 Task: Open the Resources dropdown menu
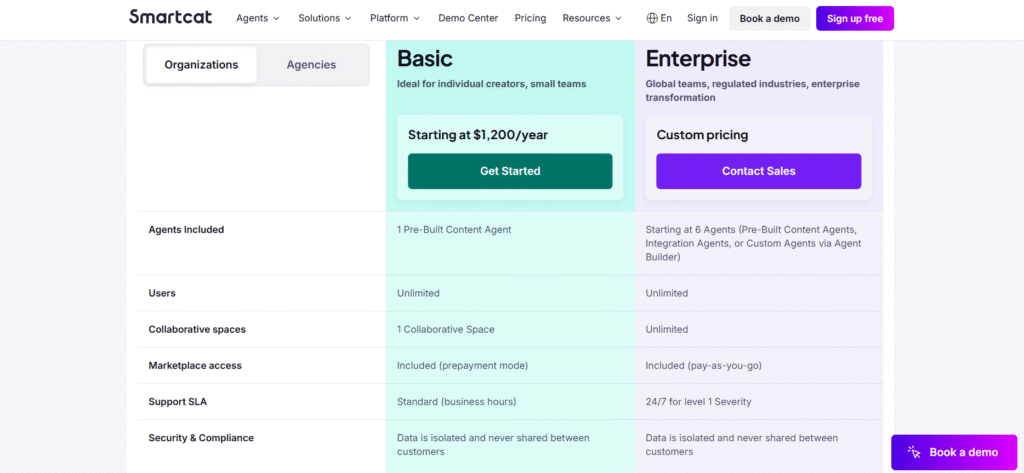[592, 18]
